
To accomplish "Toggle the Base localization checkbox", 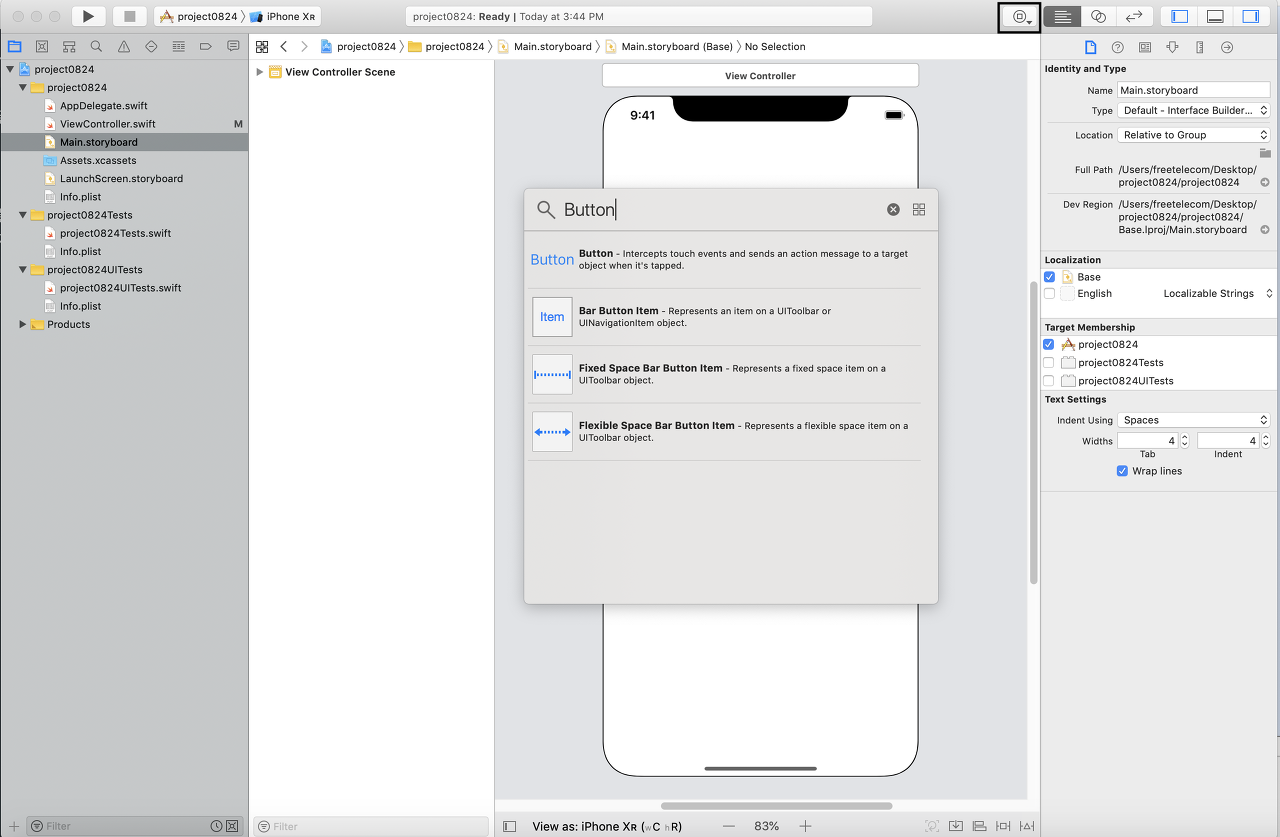I will click(x=1049, y=277).
